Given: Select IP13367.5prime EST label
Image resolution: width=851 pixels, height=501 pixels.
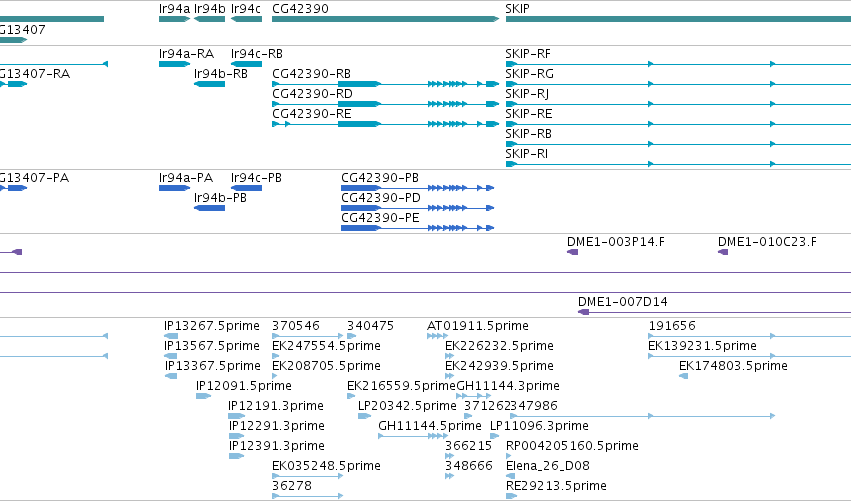Looking at the screenshot, I should click(x=213, y=366).
